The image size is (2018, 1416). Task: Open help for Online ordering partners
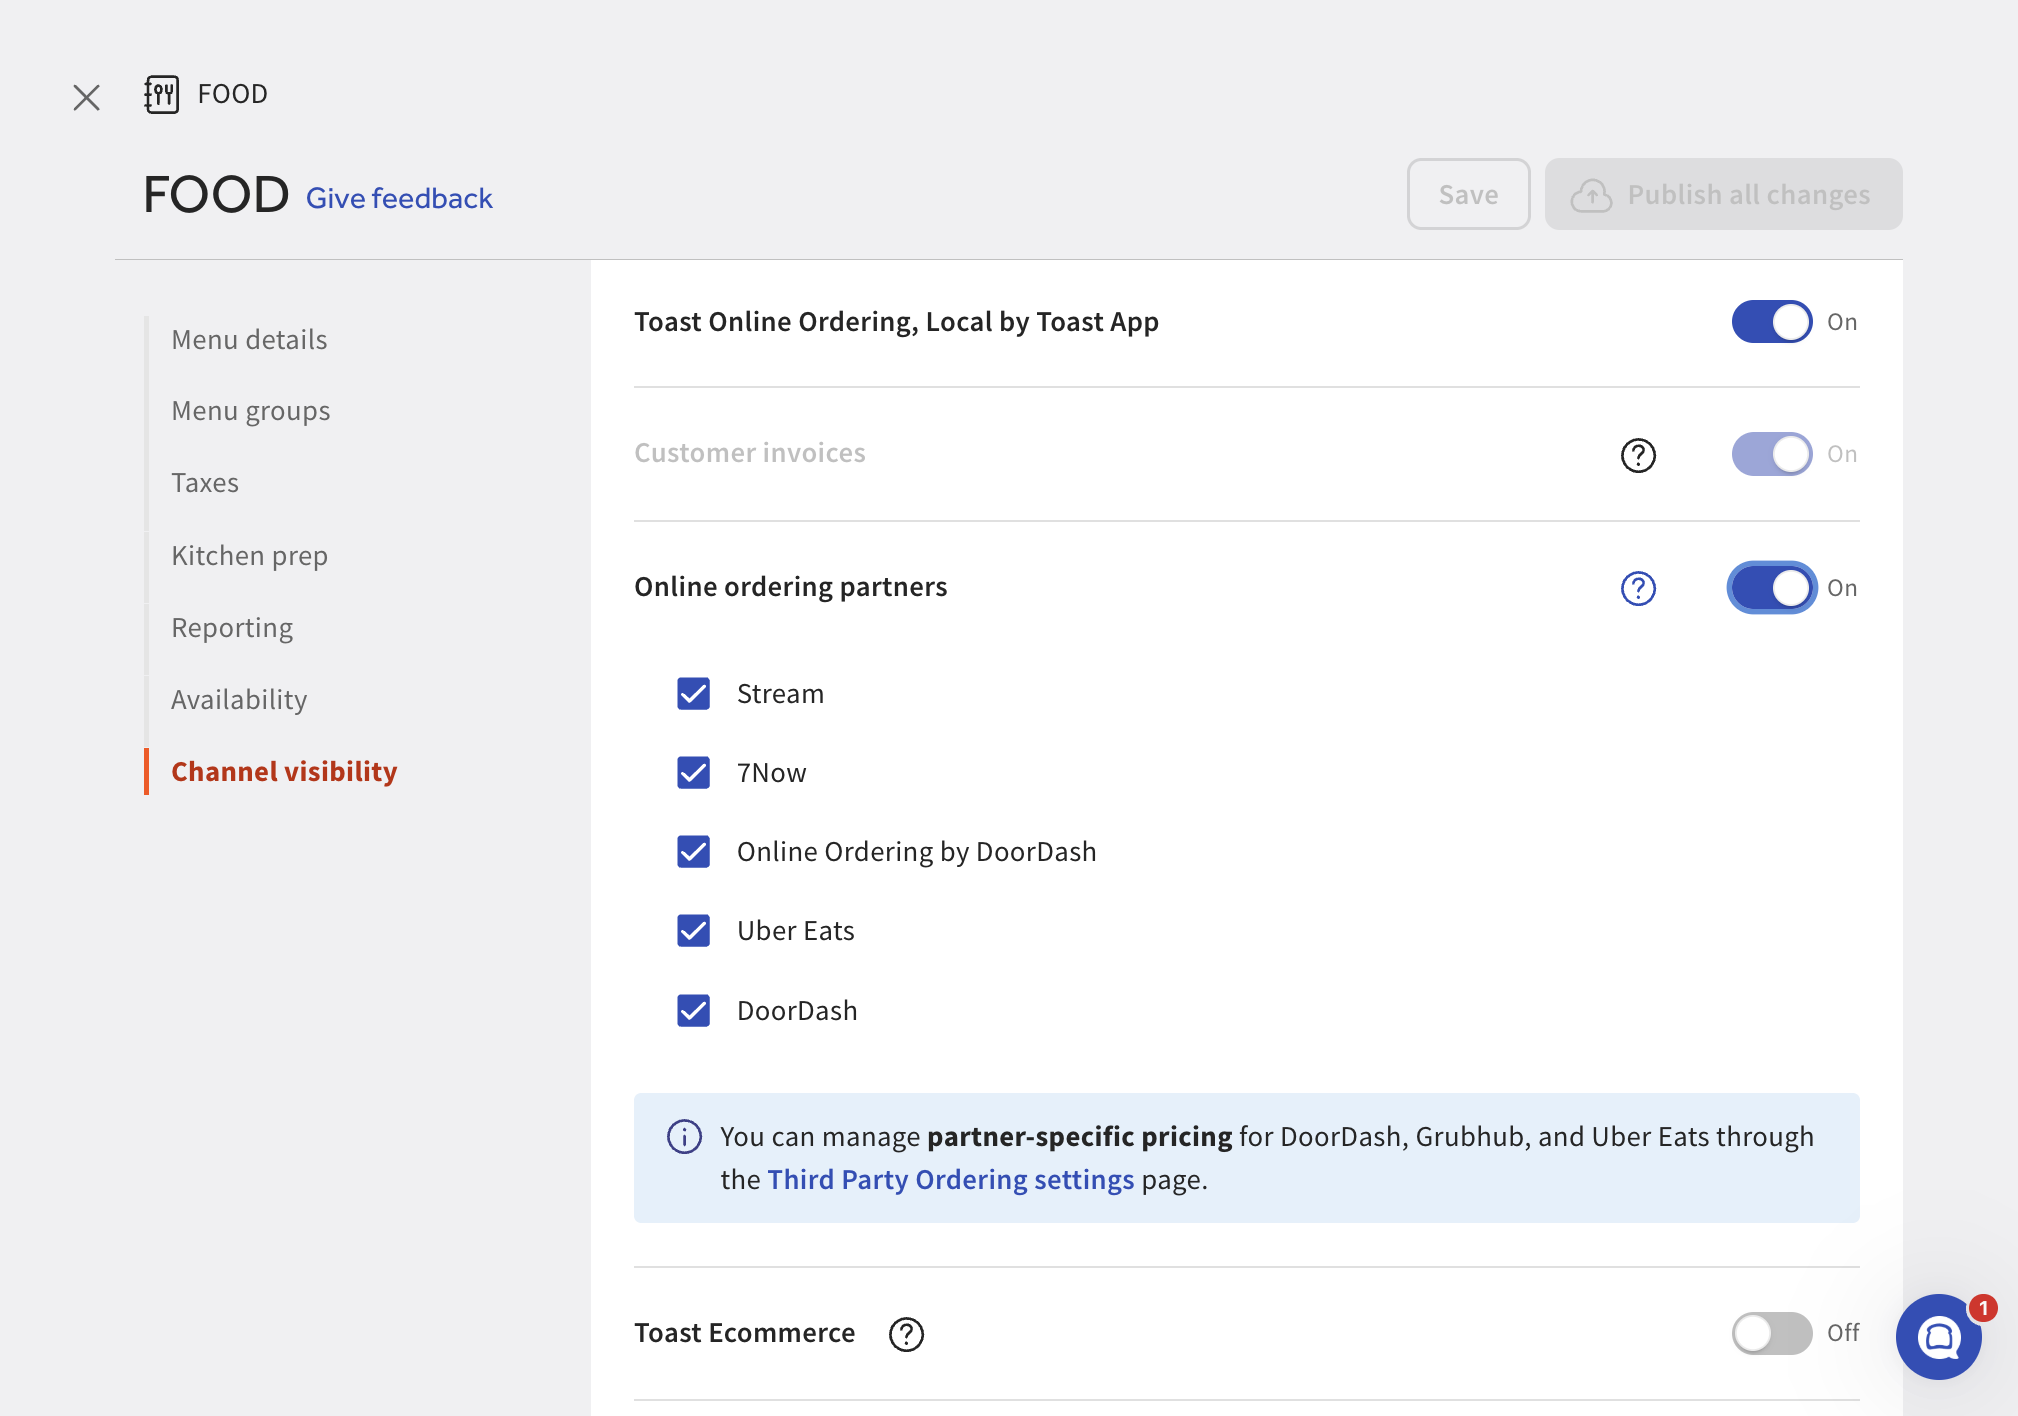pyautogui.click(x=1638, y=588)
